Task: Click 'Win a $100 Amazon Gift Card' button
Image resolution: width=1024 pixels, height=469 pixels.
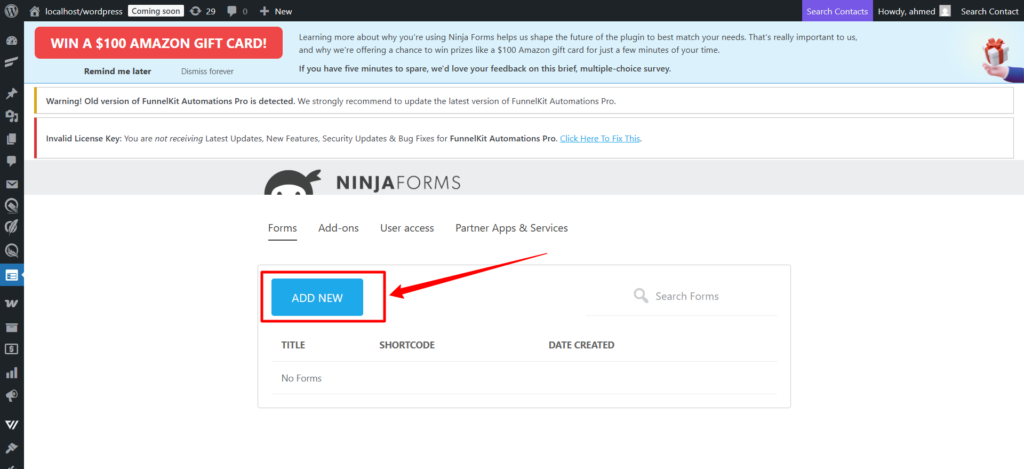Action: [158, 43]
